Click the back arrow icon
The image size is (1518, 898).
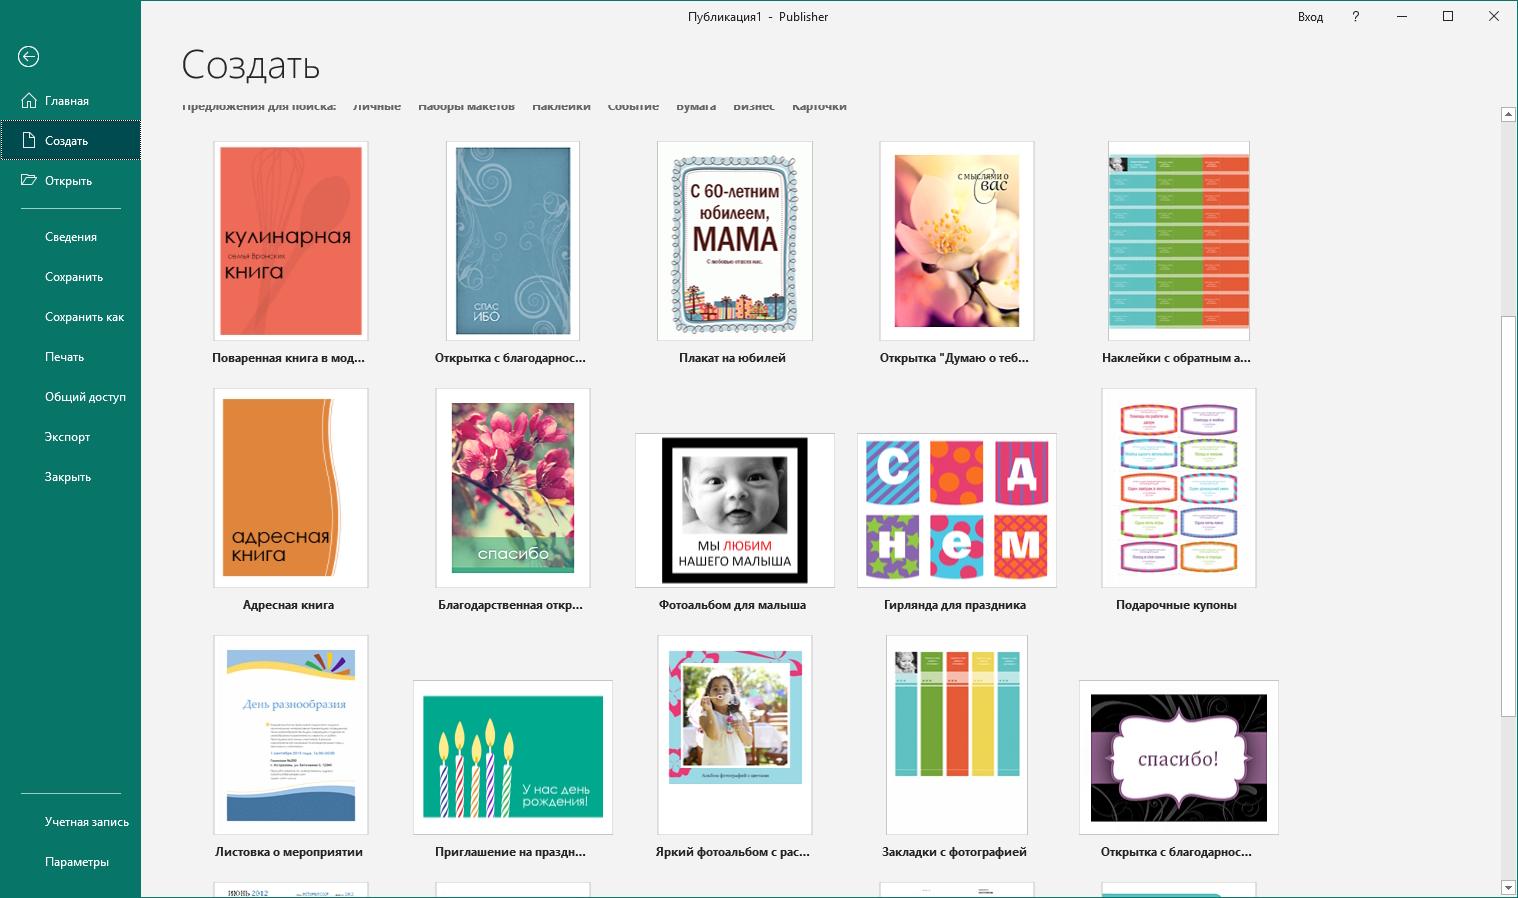point(28,57)
